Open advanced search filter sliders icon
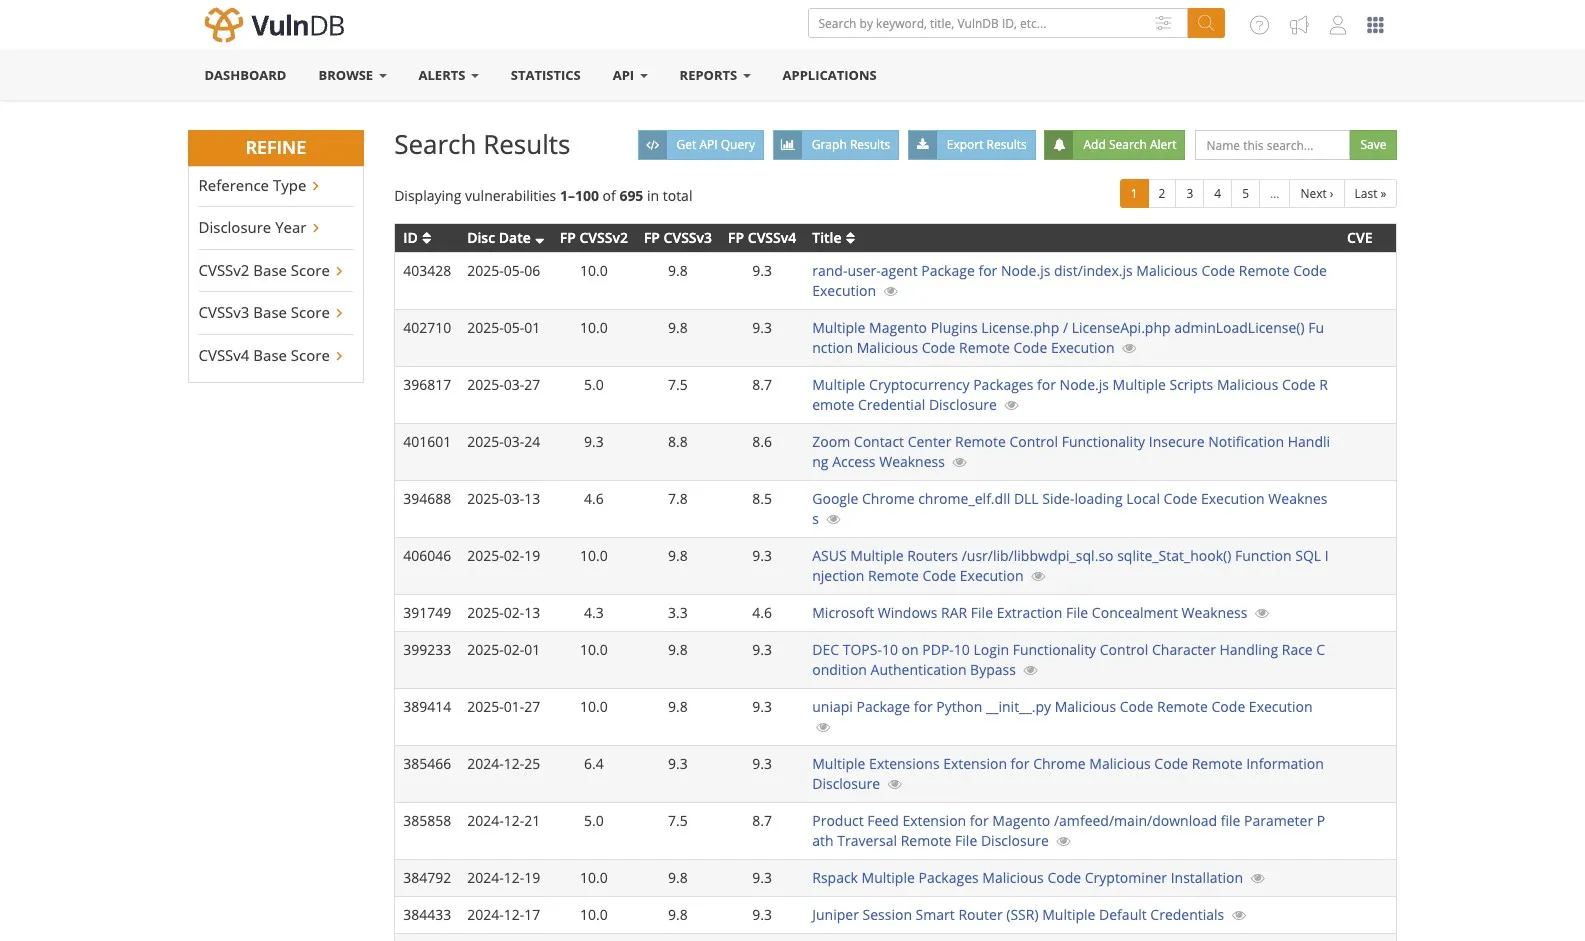 point(1163,23)
